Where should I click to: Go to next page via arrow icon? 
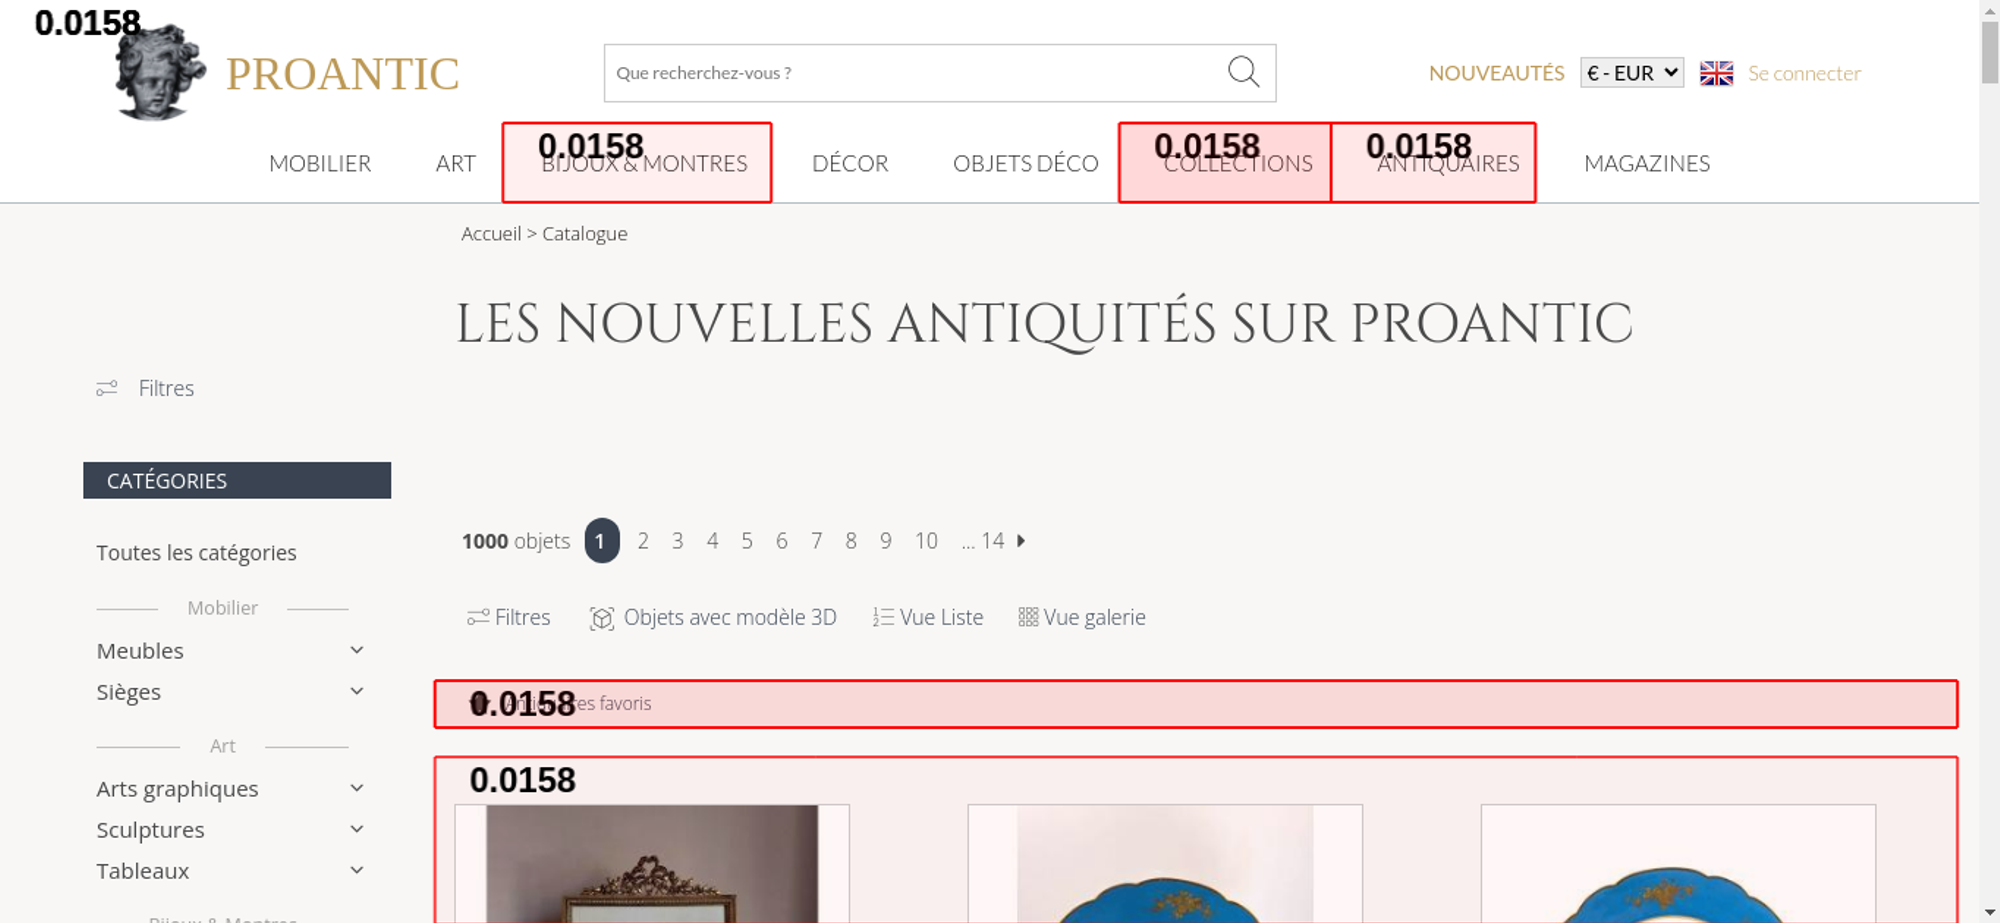[1021, 541]
